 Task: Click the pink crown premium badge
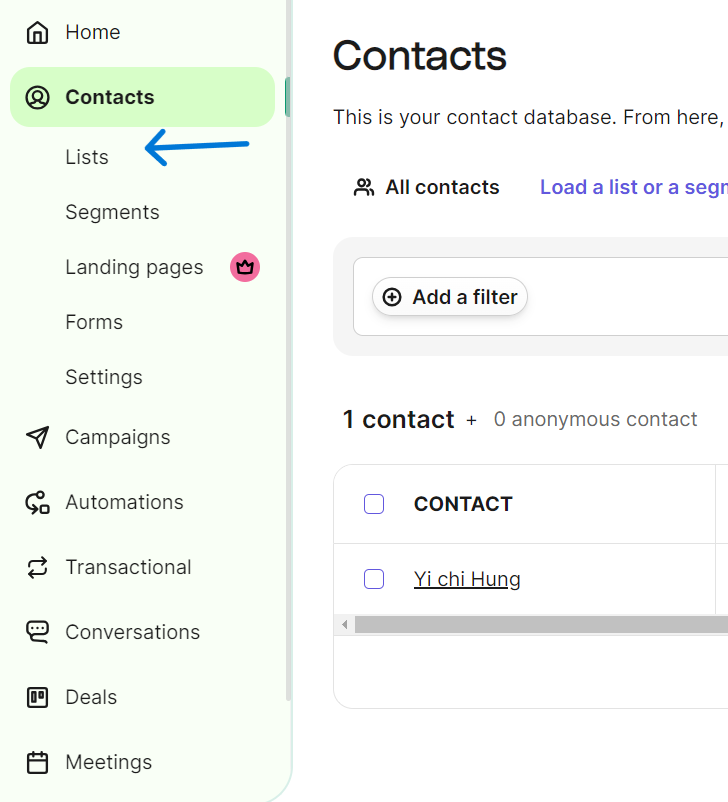[245, 267]
